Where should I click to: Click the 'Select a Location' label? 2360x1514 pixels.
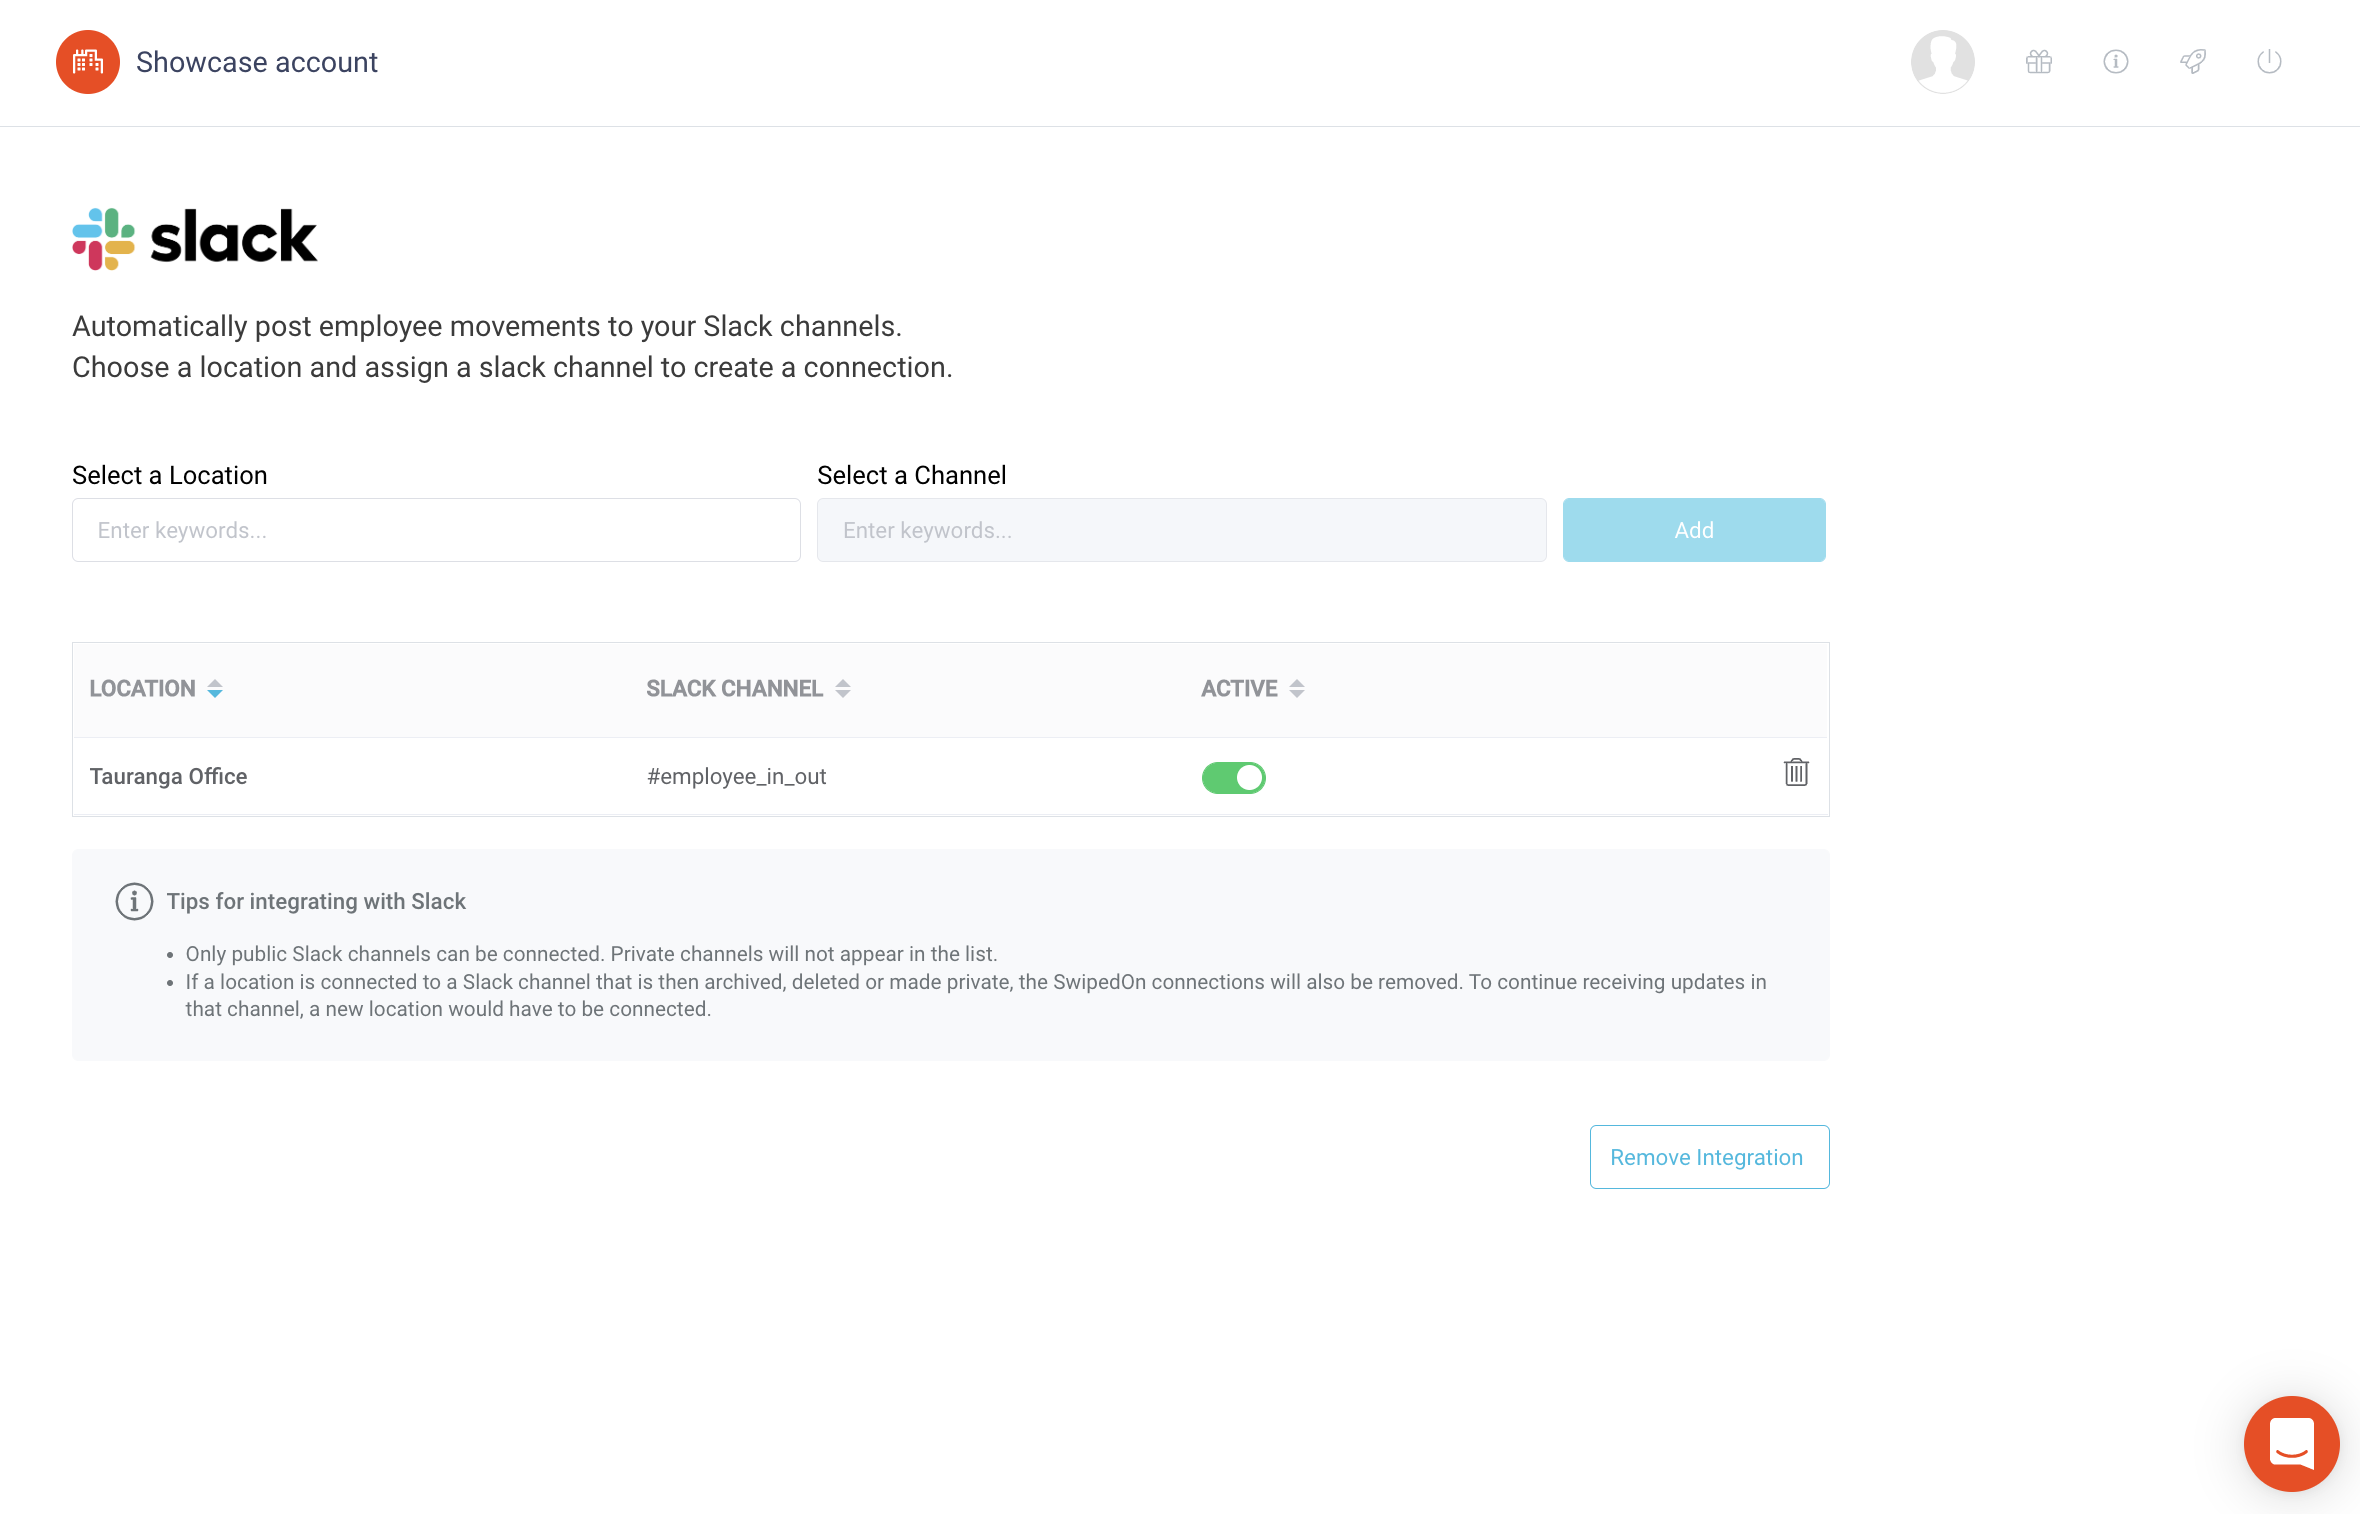point(170,475)
